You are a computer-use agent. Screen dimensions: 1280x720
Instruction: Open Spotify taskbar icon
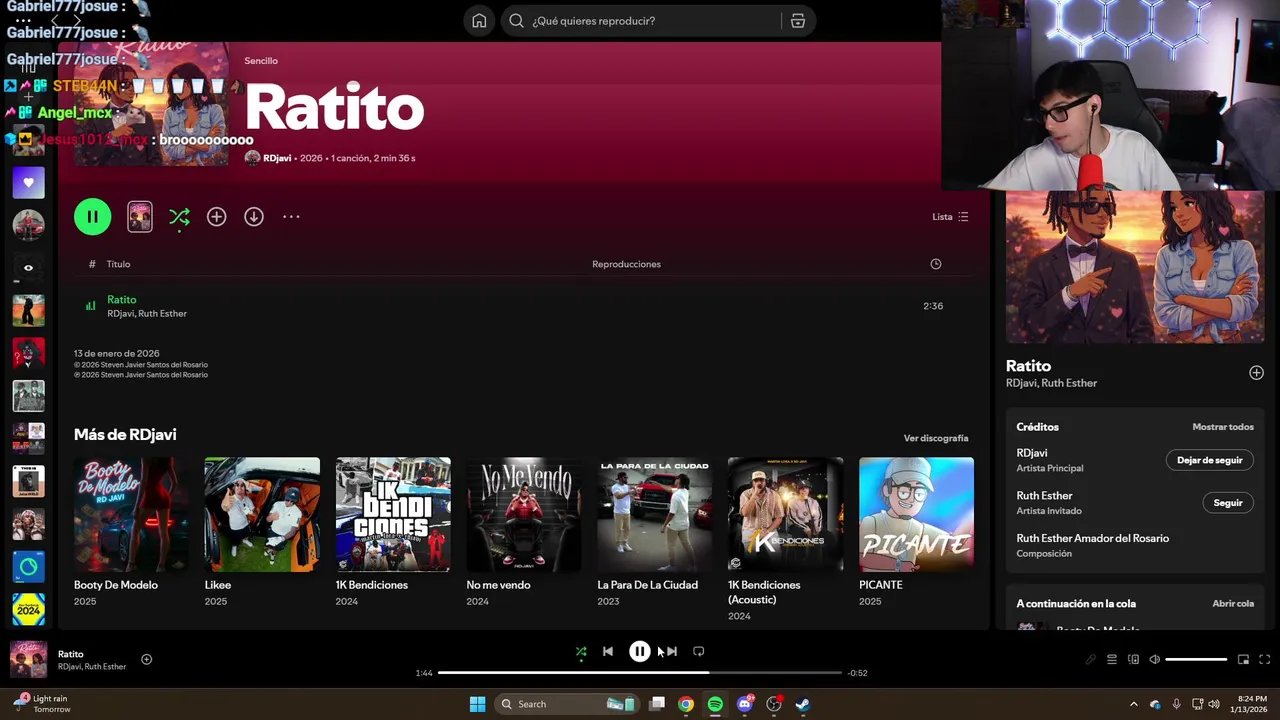coord(715,704)
